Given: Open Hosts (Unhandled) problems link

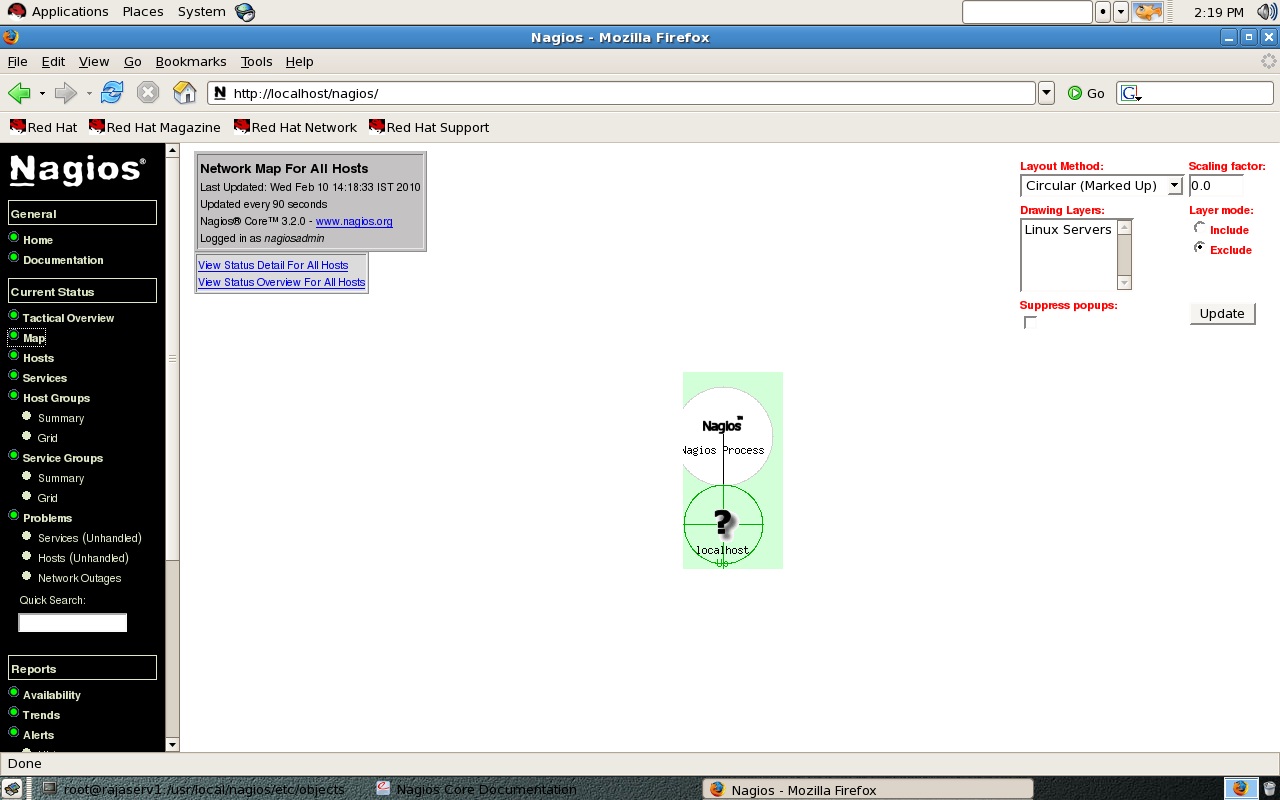Looking at the screenshot, I should click(x=83, y=558).
